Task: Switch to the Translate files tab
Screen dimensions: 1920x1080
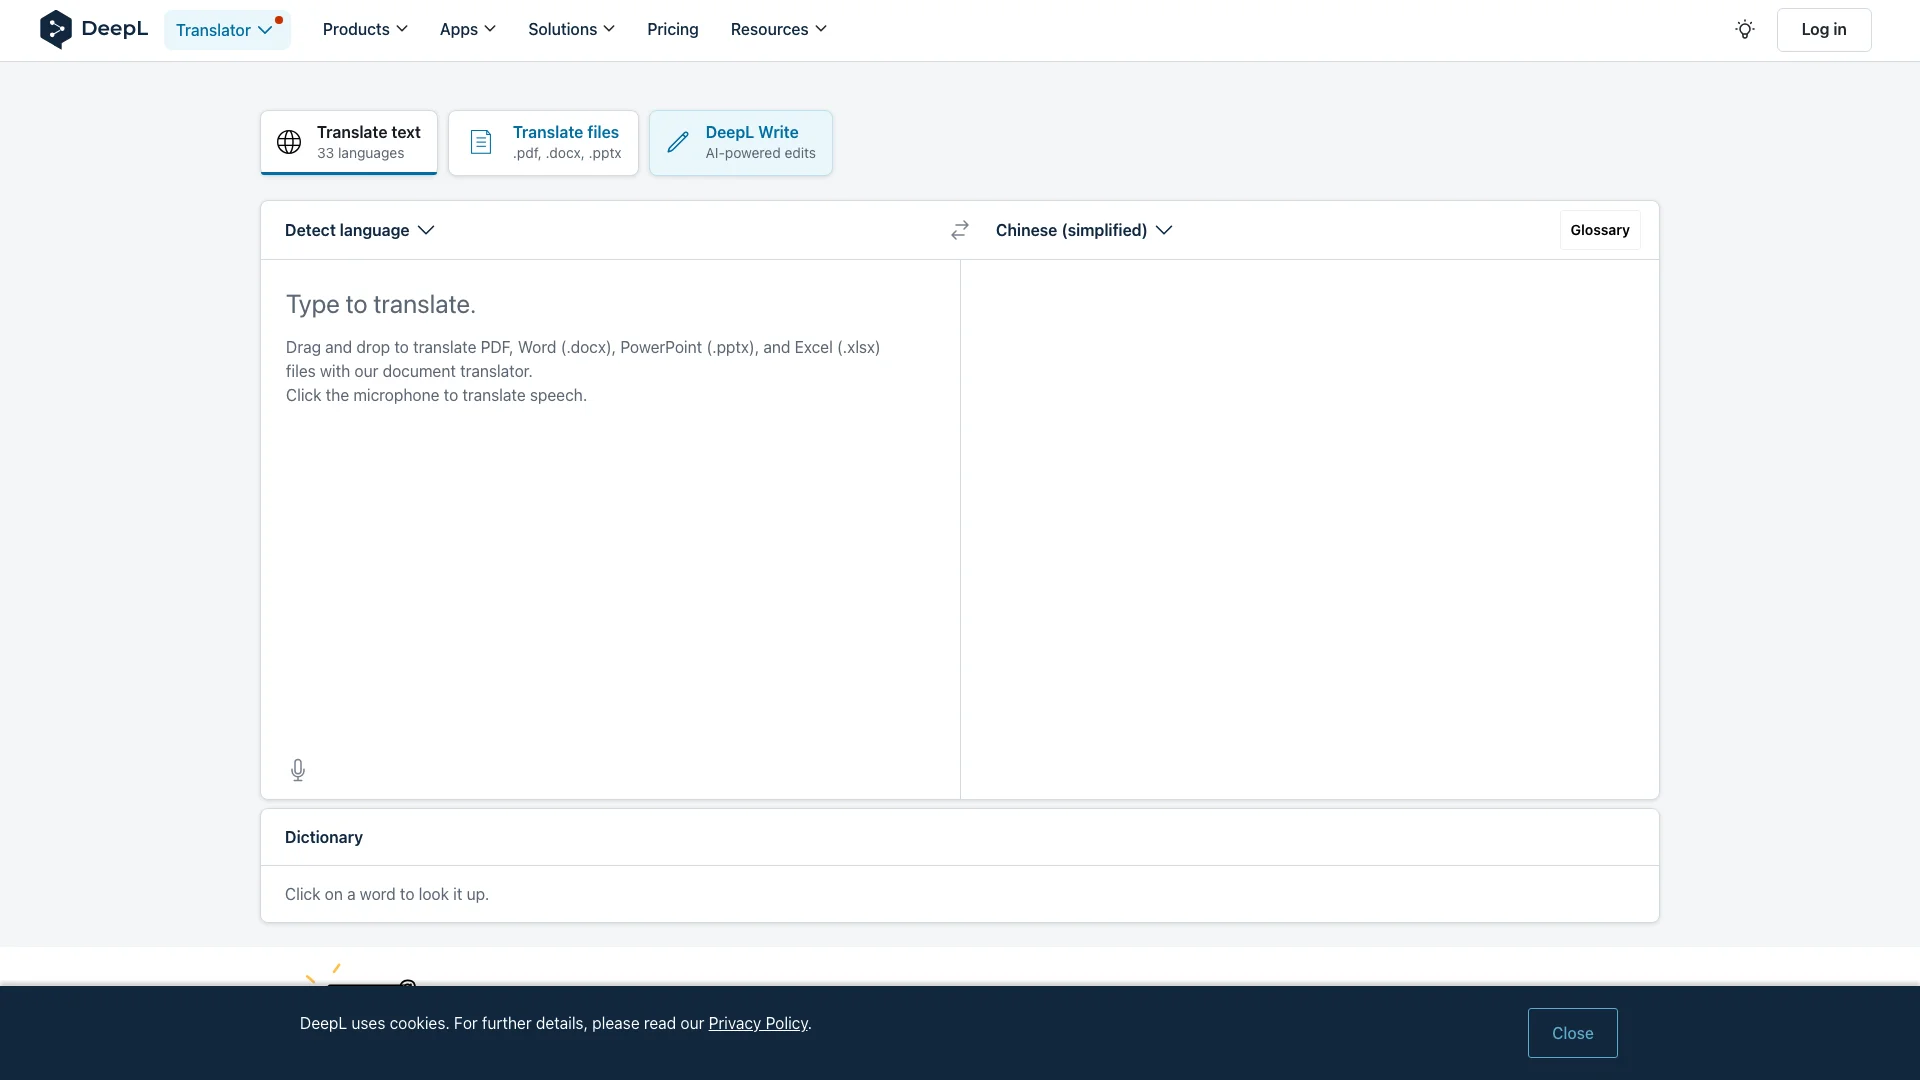Action: point(543,142)
